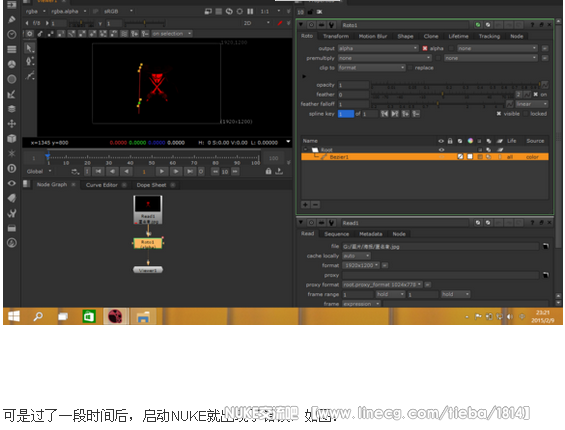Open the Other nodes menu (wrench icon)
565x430 pixels.
[12, 213]
